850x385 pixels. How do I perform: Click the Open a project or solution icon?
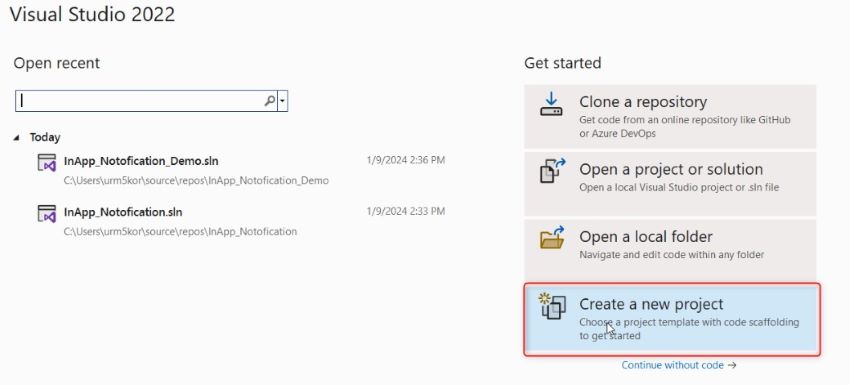552,170
